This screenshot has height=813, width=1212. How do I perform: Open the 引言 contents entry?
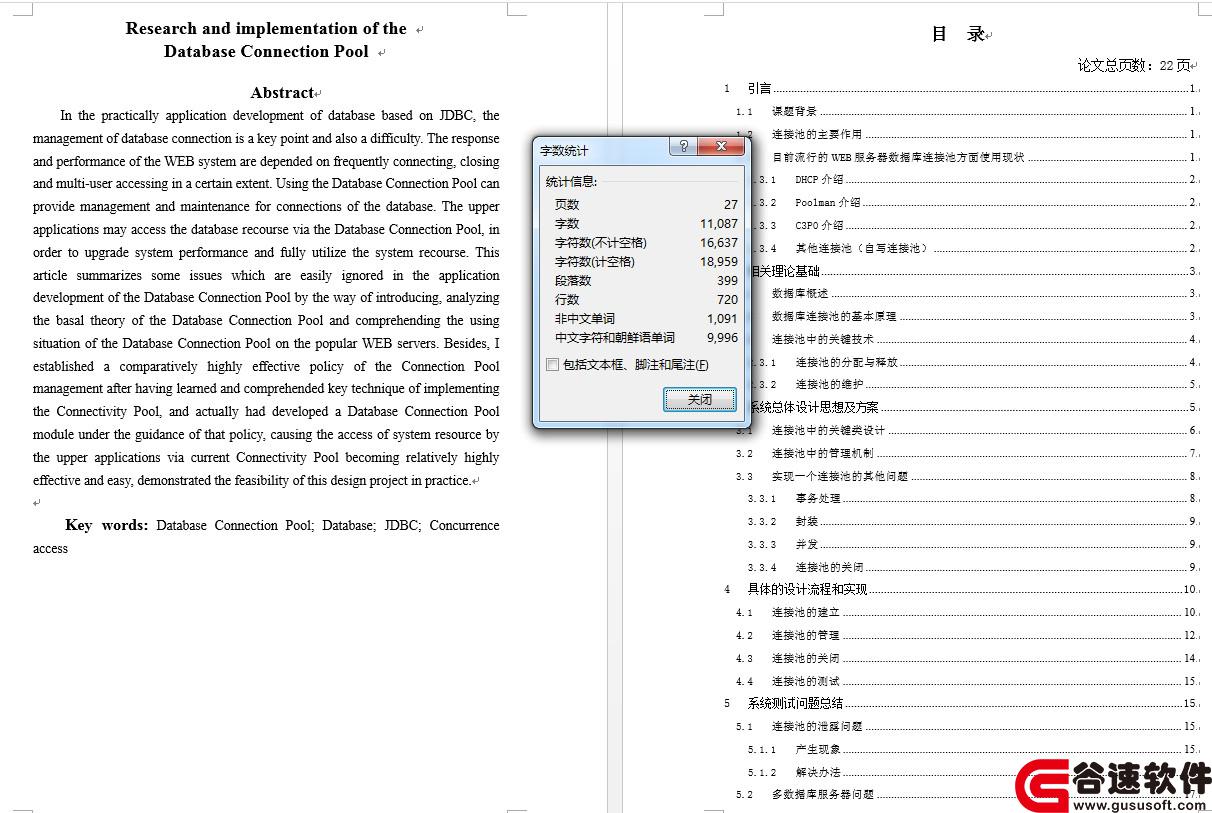point(961,88)
